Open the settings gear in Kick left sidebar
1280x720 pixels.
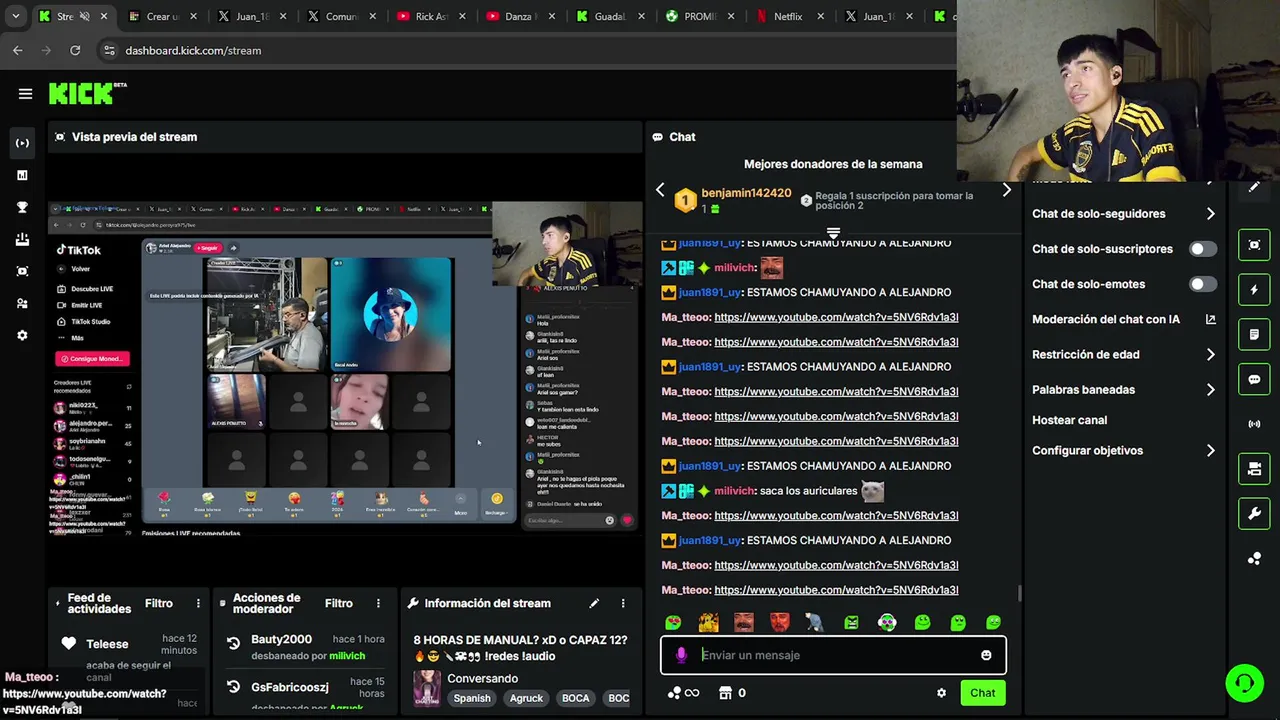tap(22, 335)
